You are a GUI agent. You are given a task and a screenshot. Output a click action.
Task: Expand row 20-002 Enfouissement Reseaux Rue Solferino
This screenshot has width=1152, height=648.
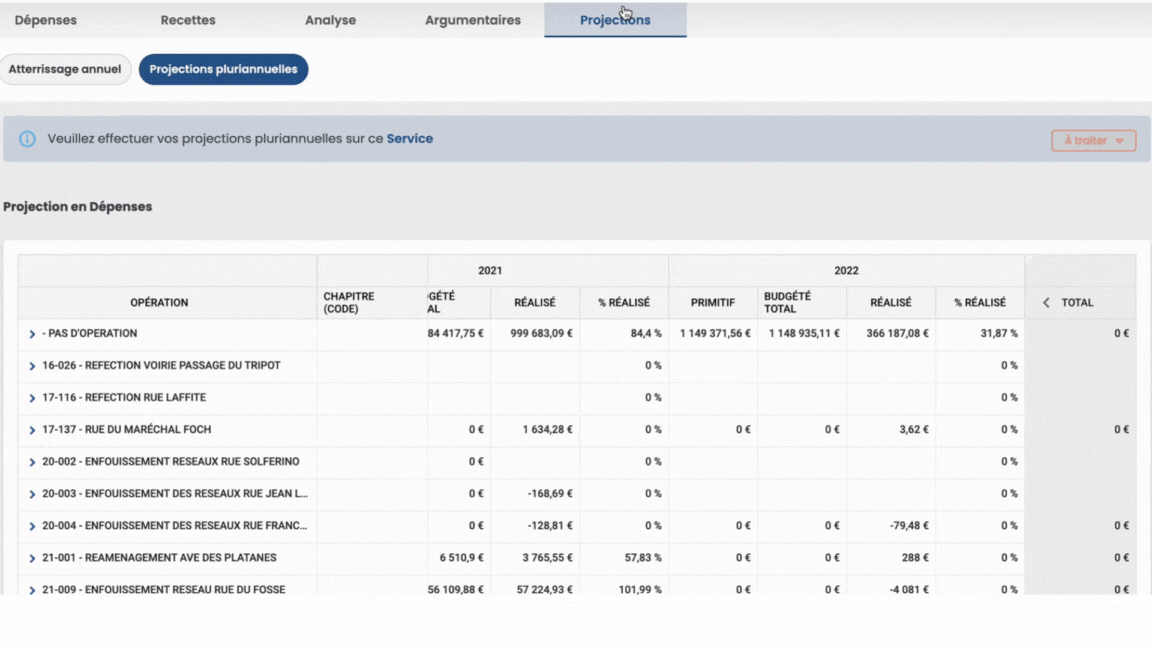click(32, 462)
